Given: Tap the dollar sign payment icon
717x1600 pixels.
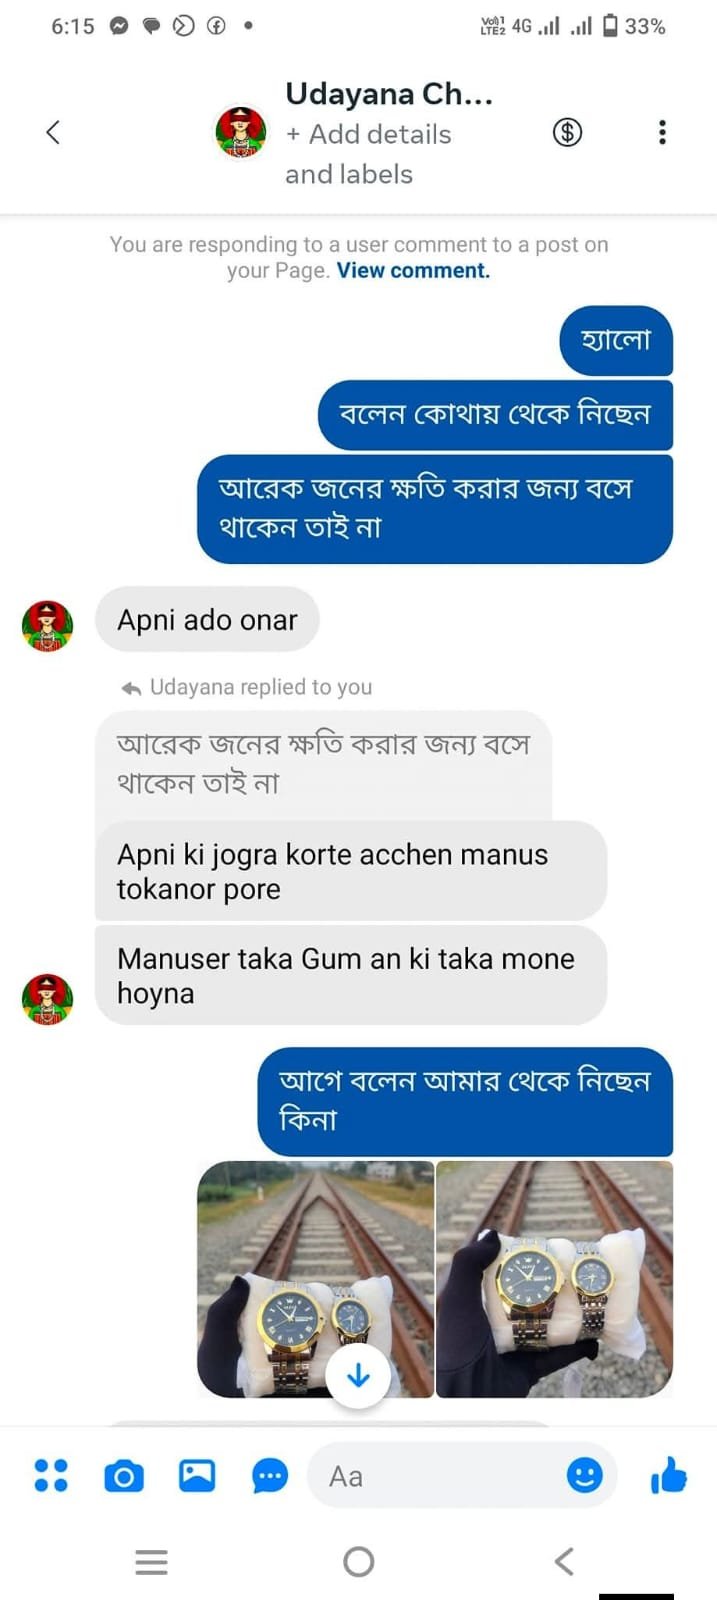Looking at the screenshot, I should pyautogui.click(x=567, y=132).
